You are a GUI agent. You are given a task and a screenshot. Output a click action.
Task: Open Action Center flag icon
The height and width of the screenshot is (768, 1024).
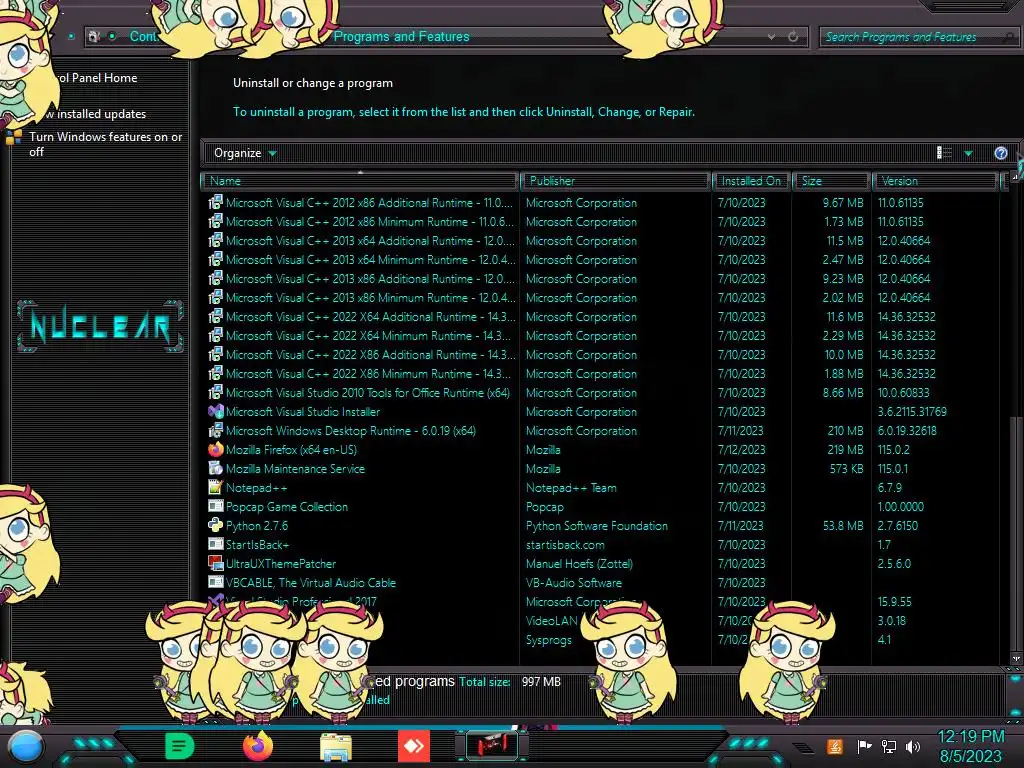[864, 746]
